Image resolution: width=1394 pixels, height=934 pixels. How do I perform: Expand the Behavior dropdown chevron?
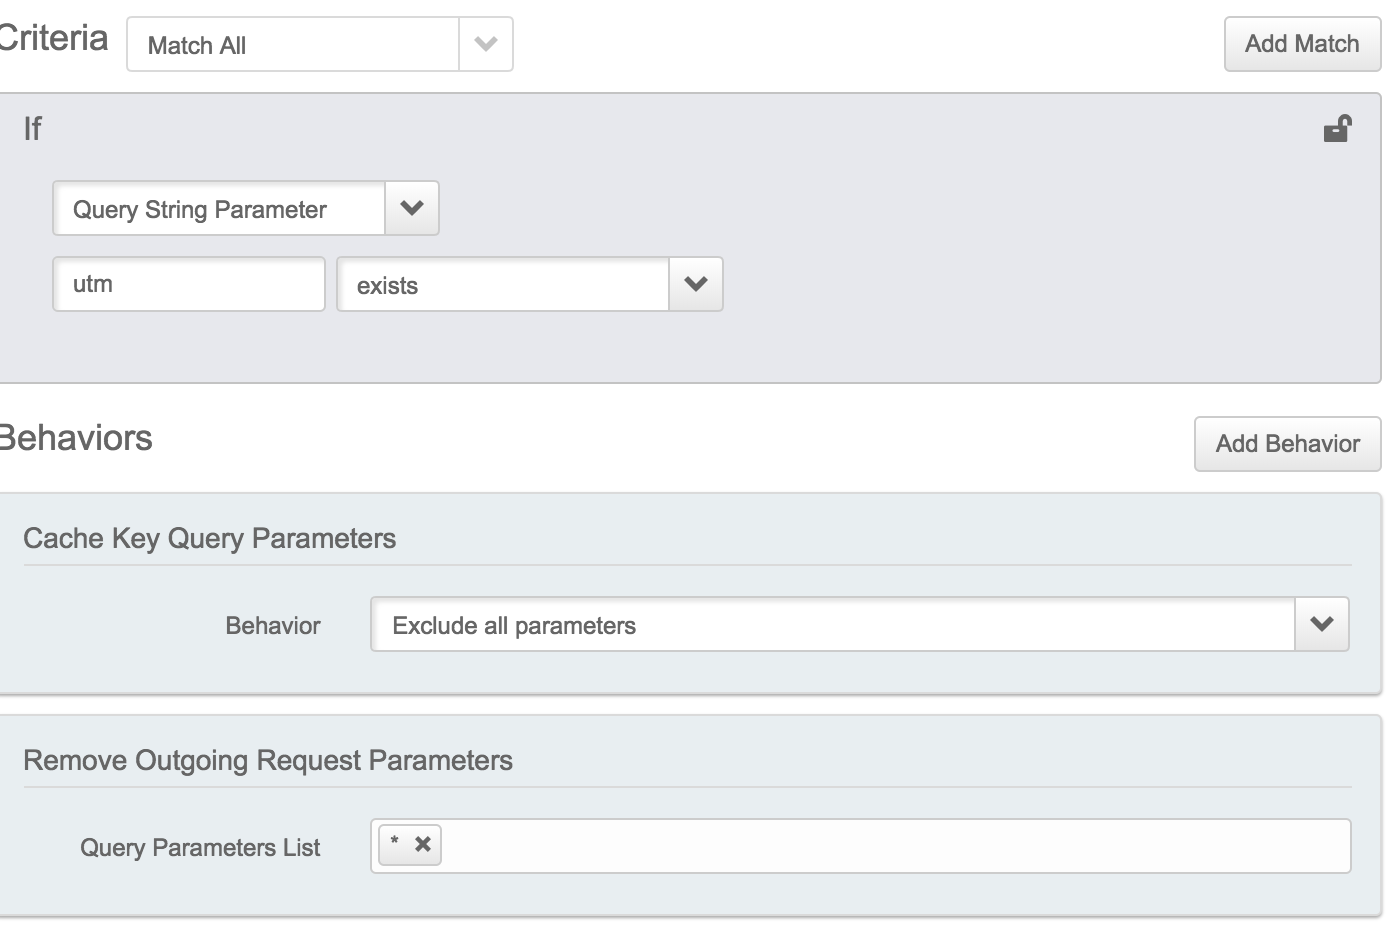[1322, 624]
